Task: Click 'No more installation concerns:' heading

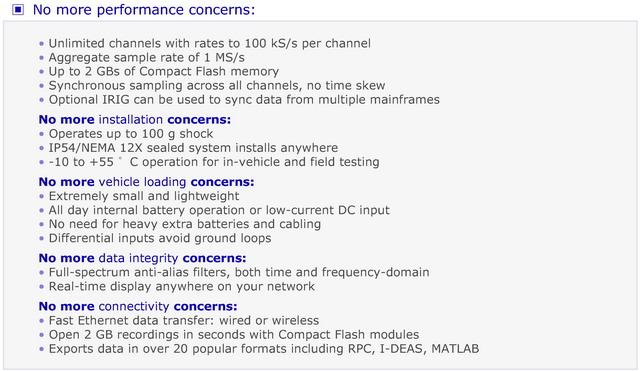Action: [x=135, y=120]
